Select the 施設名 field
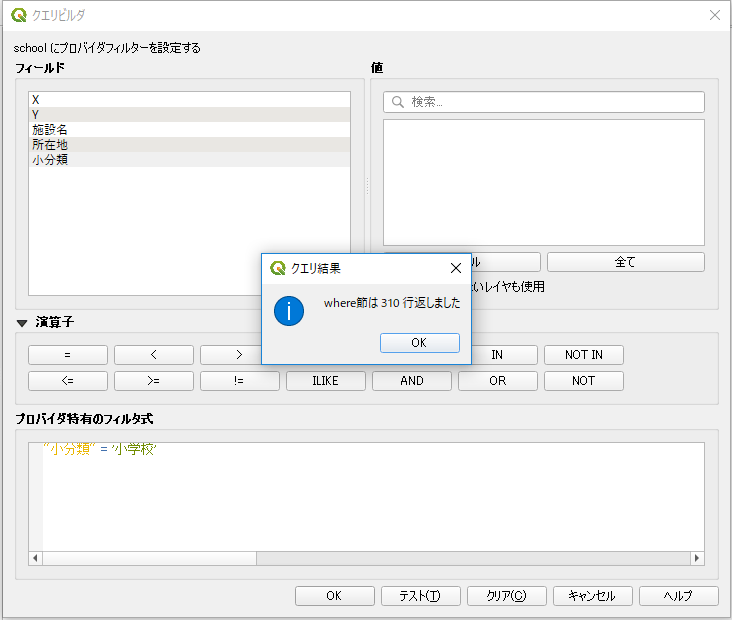 point(189,130)
